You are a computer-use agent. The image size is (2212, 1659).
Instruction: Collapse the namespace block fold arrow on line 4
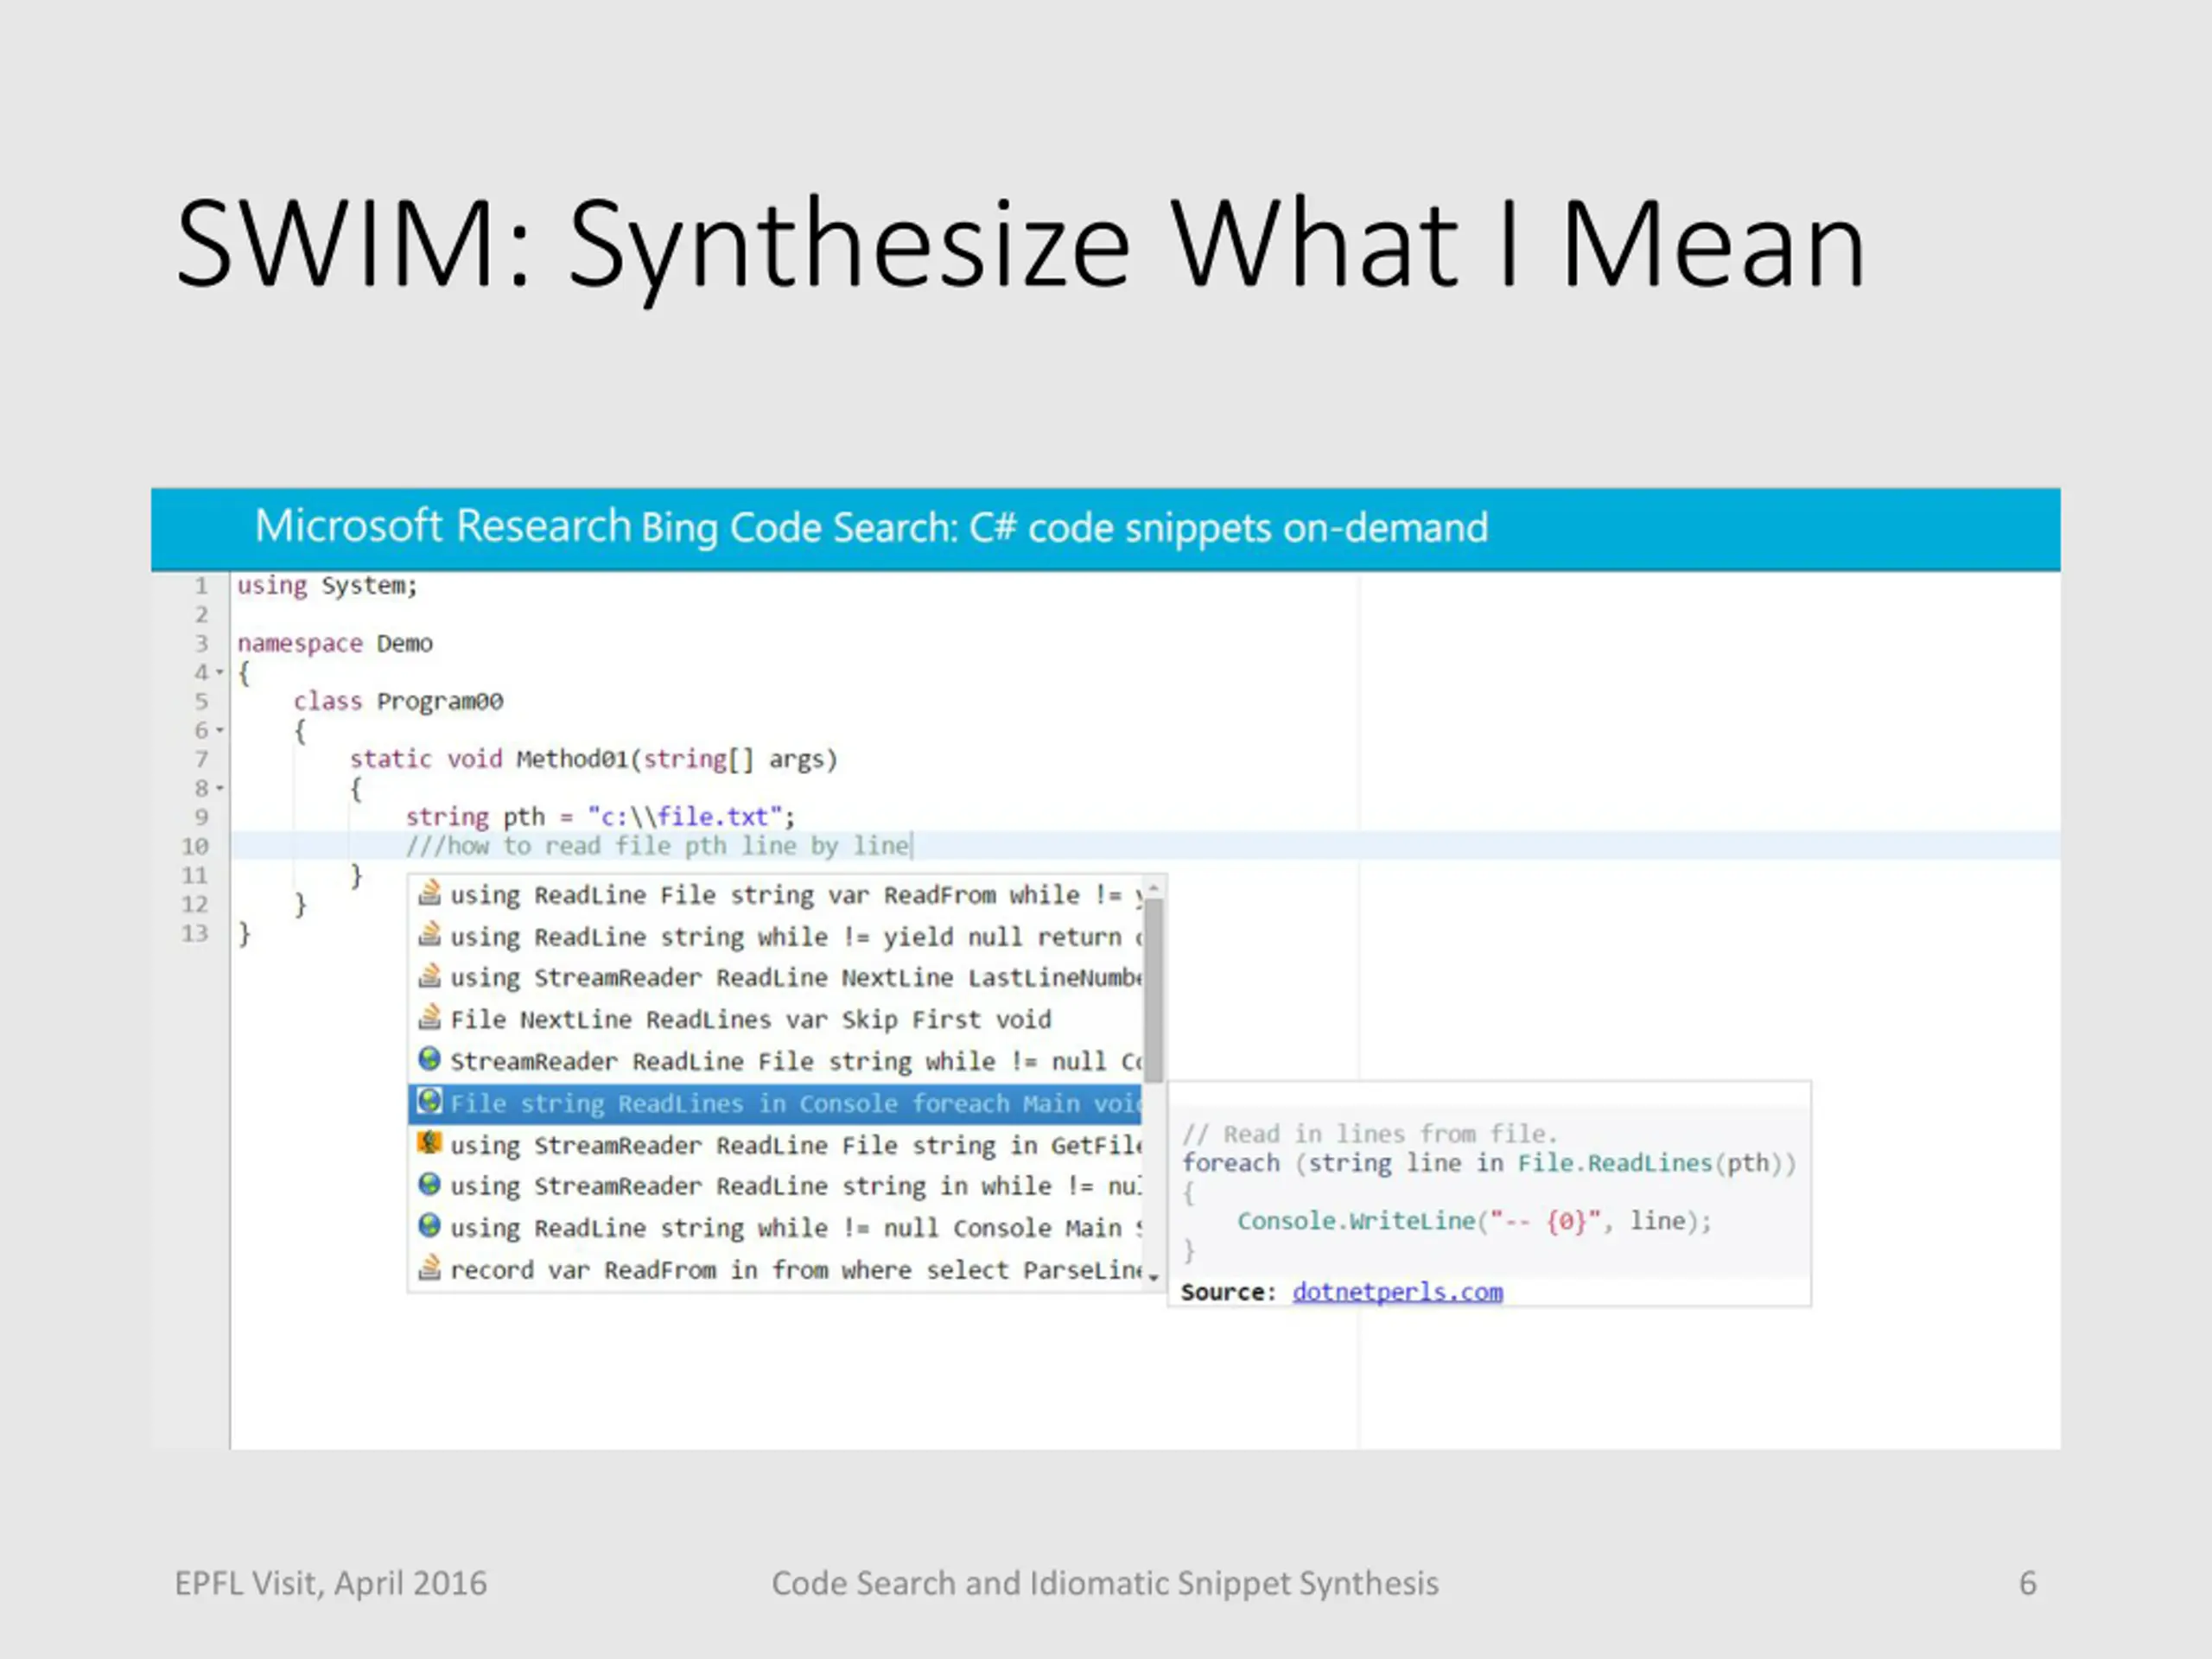point(220,672)
